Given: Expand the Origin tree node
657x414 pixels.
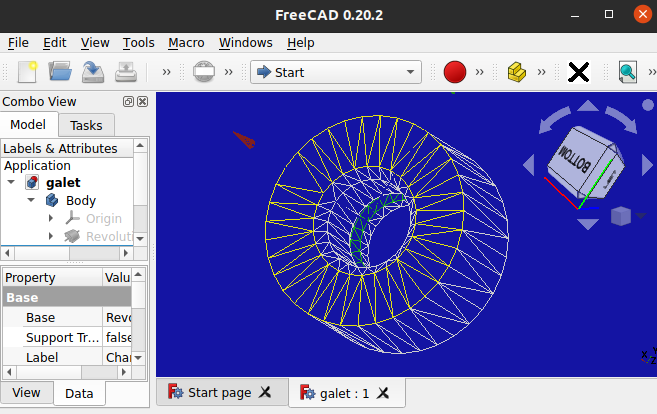Looking at the screenshot, I should (51, 218).
